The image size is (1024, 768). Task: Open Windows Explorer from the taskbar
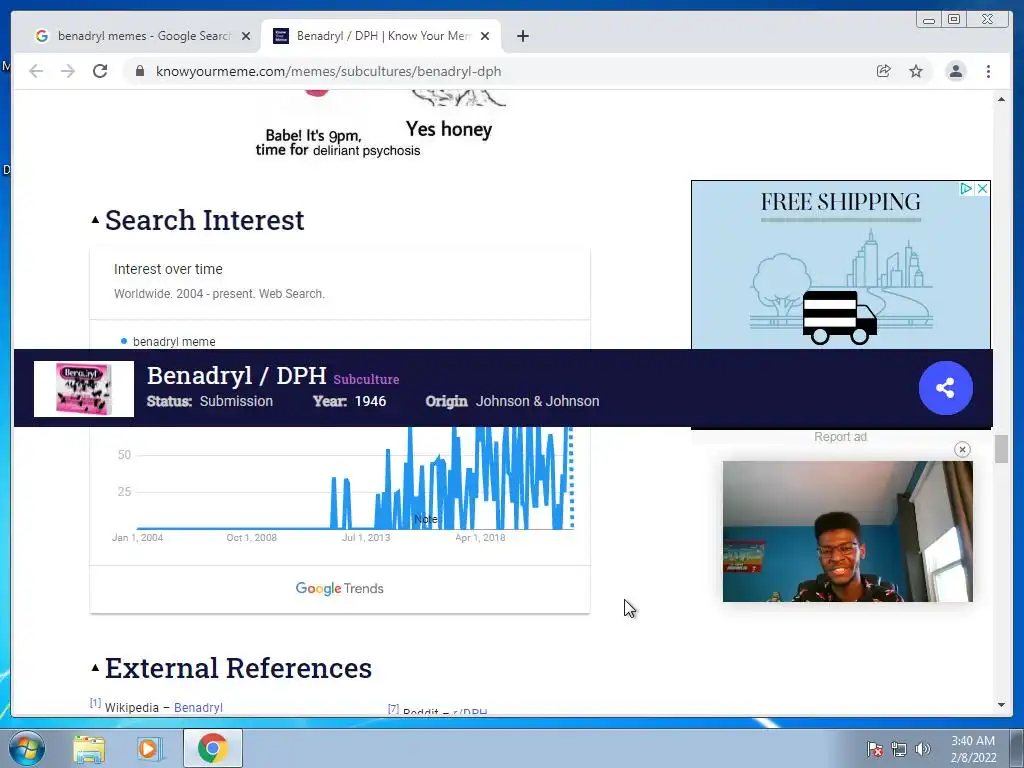coord(89,749)
